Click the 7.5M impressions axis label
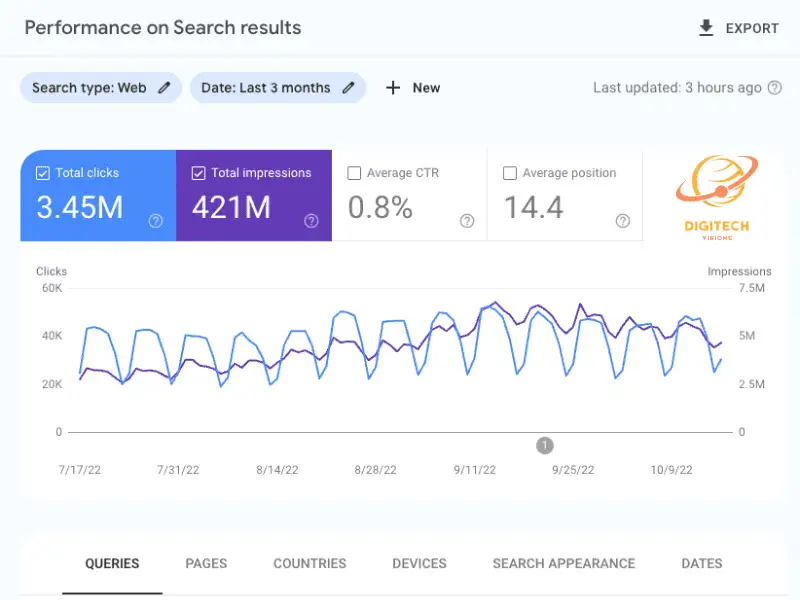This screenshot has width=800, height=600. point(752,288)
